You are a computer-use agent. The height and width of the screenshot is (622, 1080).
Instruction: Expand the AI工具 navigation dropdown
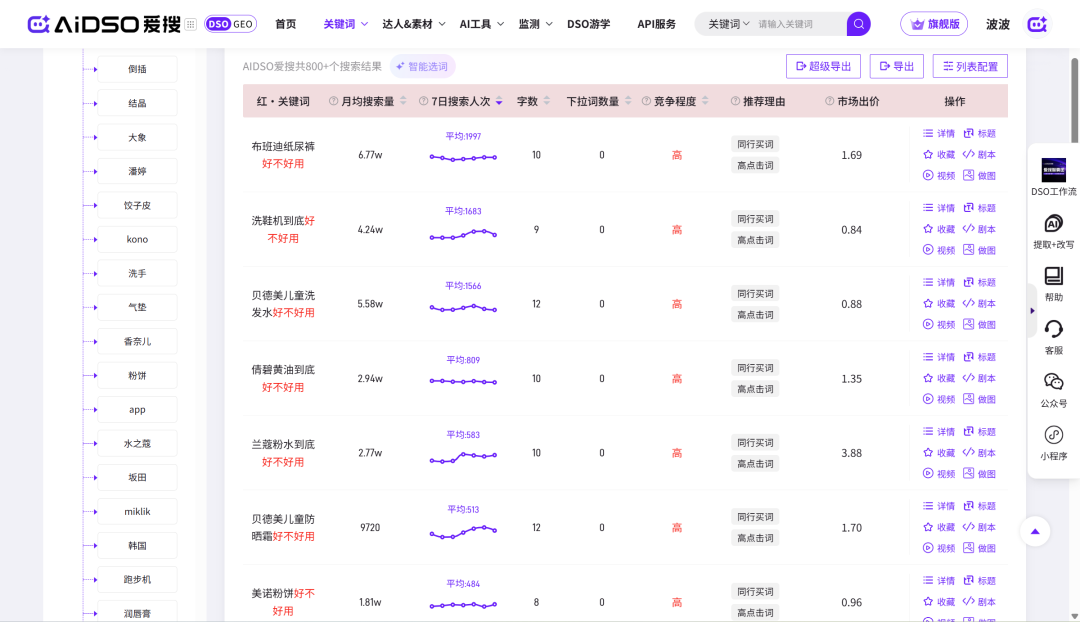pyautogui.click(x=481, y=24)
